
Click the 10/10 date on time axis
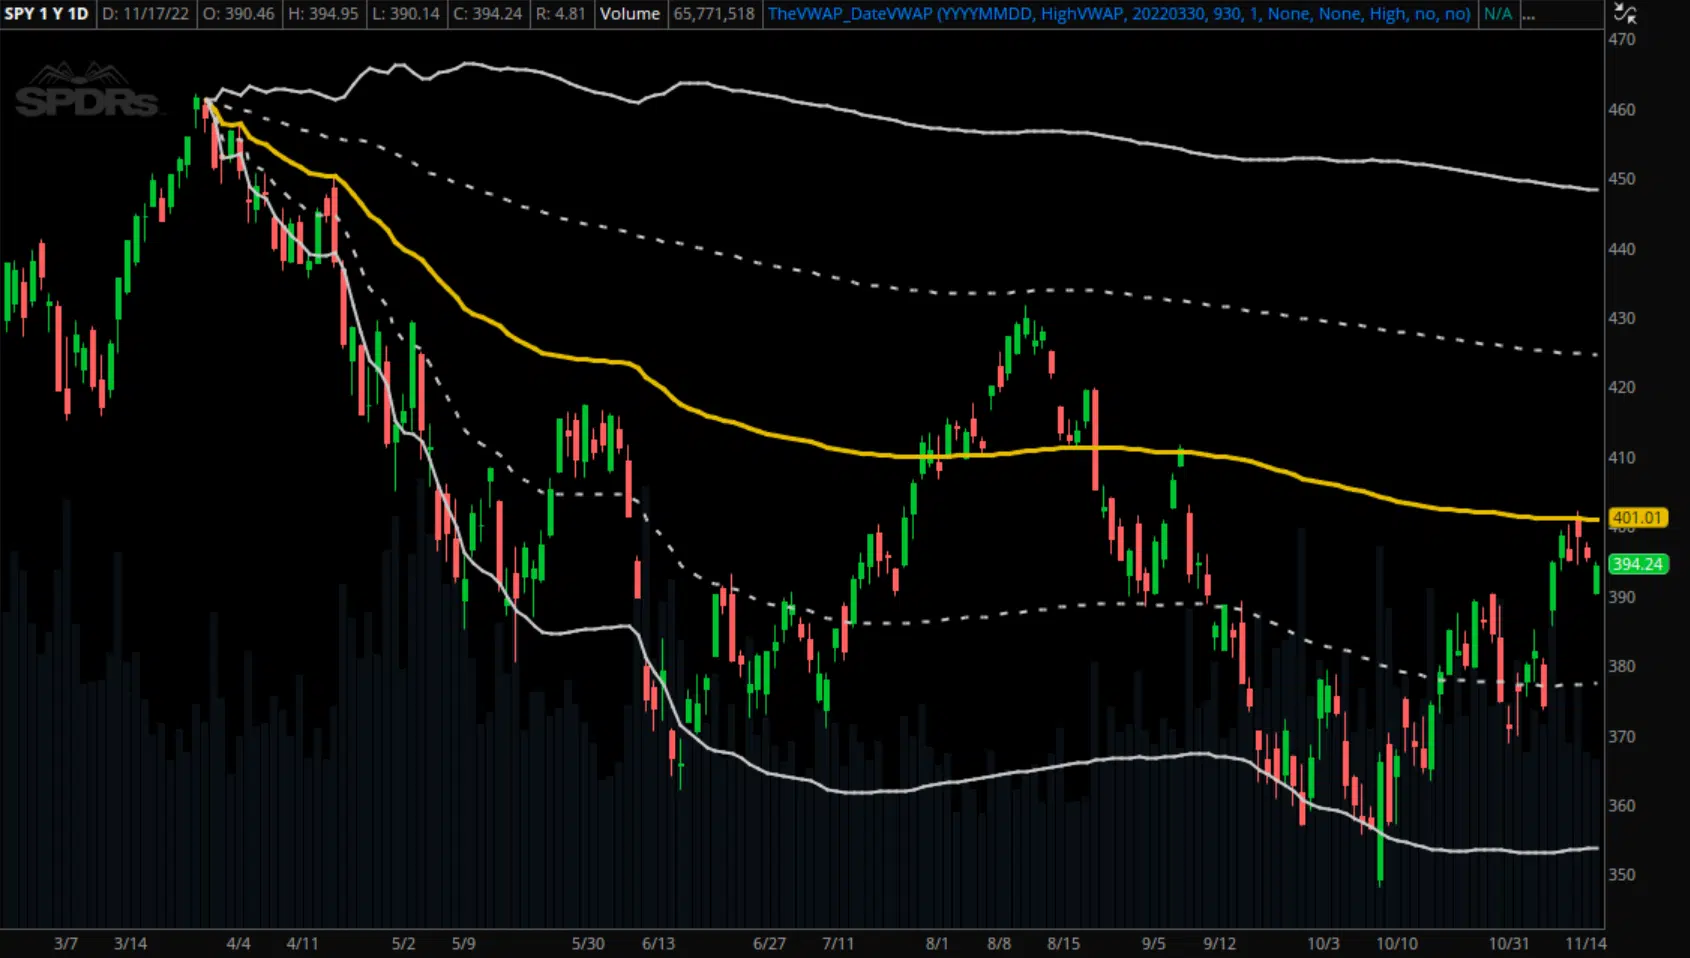[x=1397, y=943]
